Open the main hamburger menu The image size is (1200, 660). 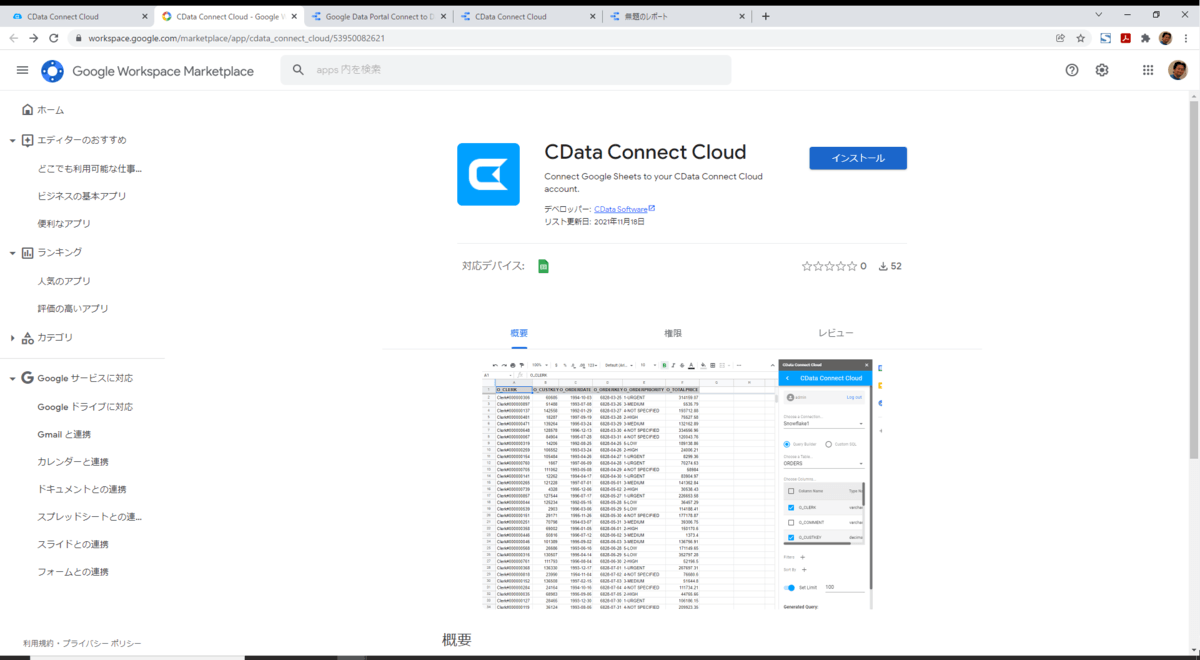[x=22, y=70]
